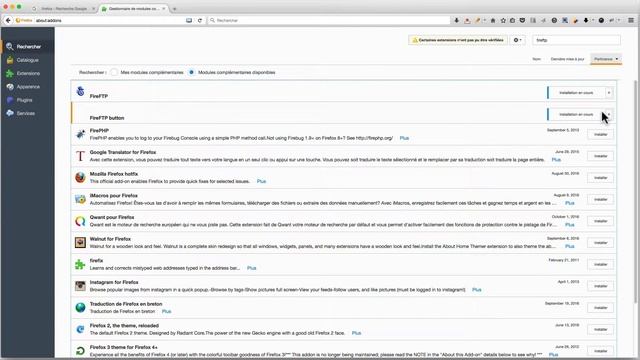Click the Firefox 3 theme green arrow icon

(x=80, y=351)
